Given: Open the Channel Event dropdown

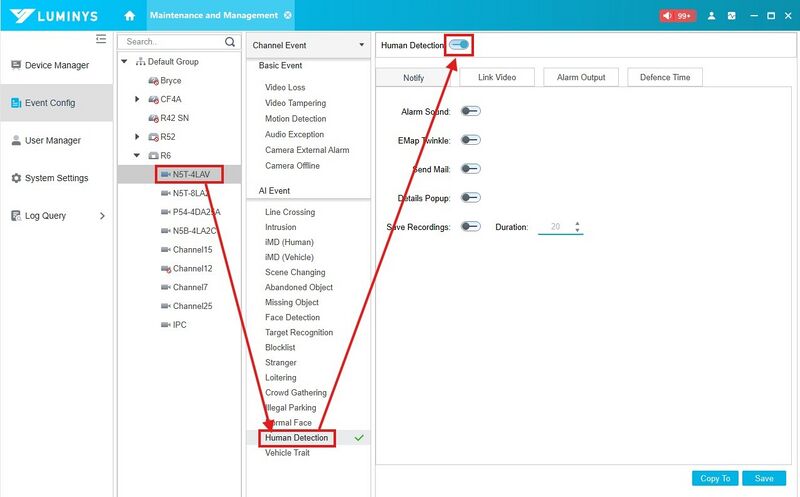Looking at the screenshot, I should pos(309,45).
